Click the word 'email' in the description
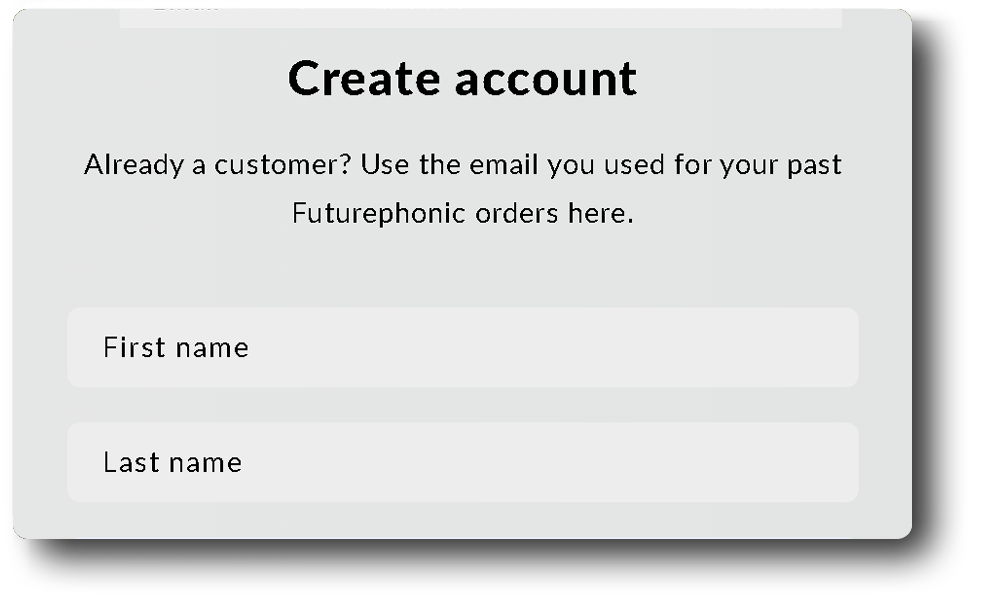Image resolution: width=989 pixels, height=602 pixels. pyautogui.click(x=503, y=165)
